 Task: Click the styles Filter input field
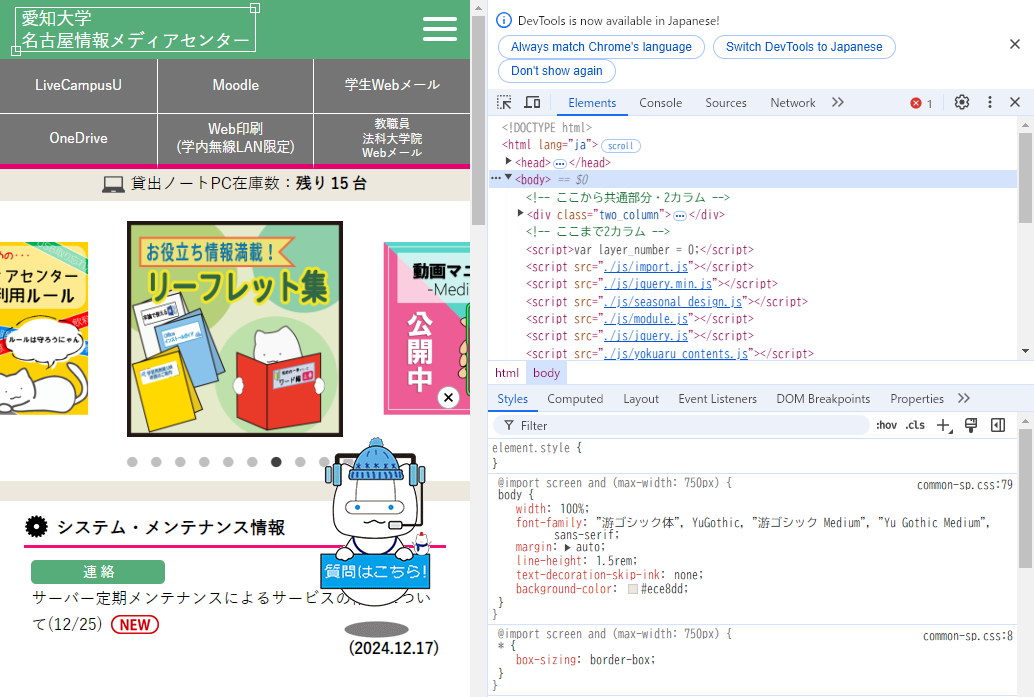coord(690,426)
